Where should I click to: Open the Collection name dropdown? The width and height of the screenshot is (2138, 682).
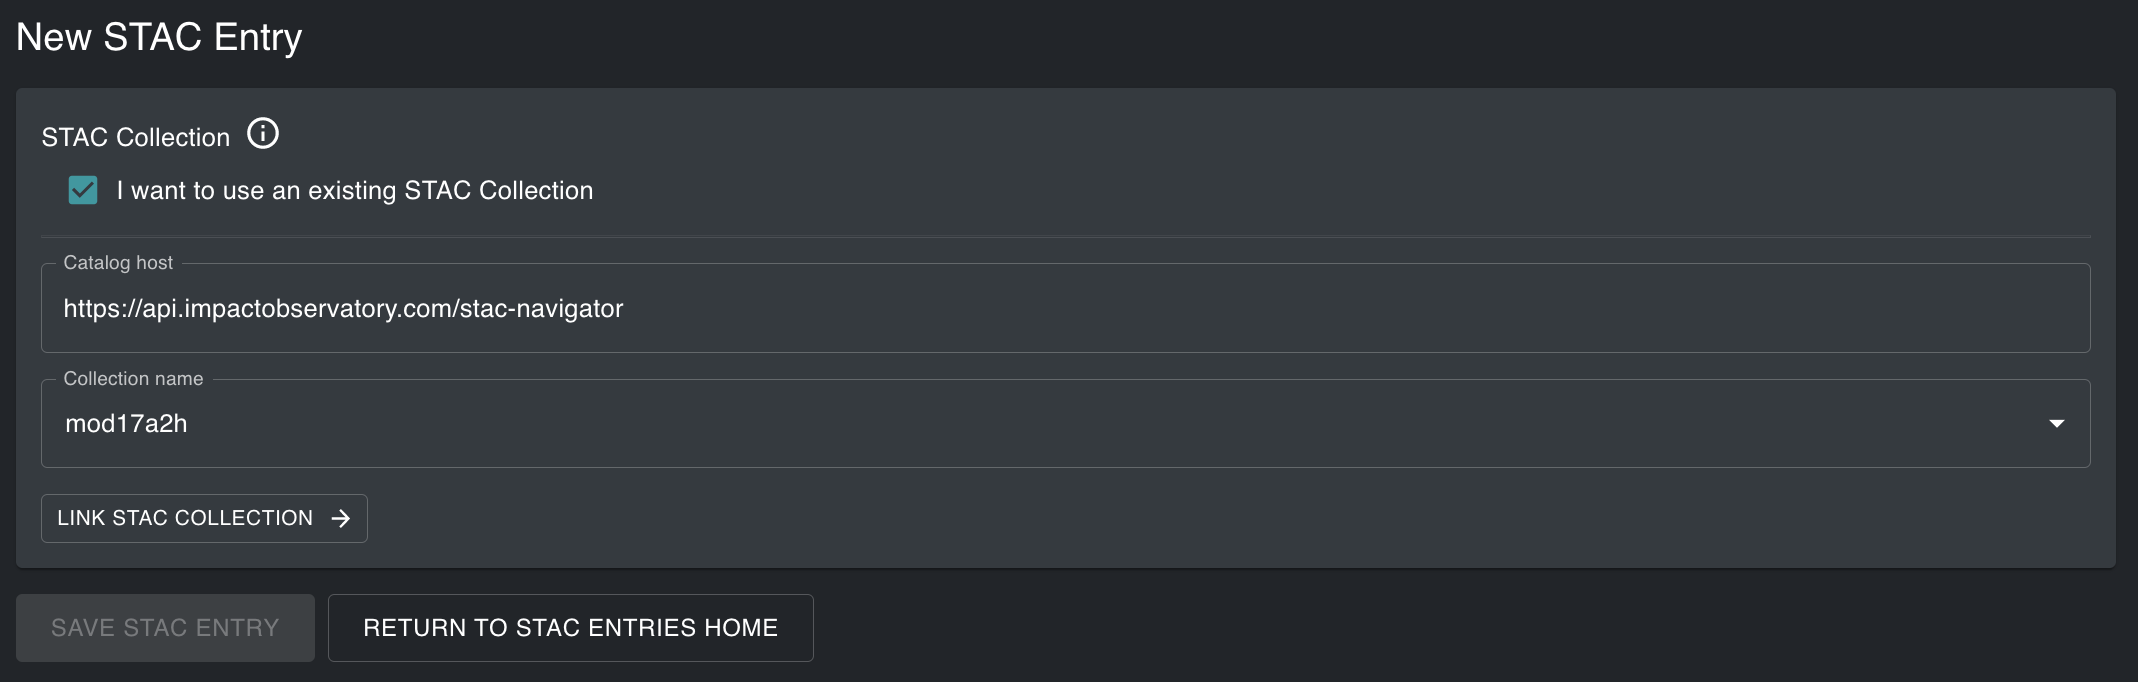[x=1065, y=424]
